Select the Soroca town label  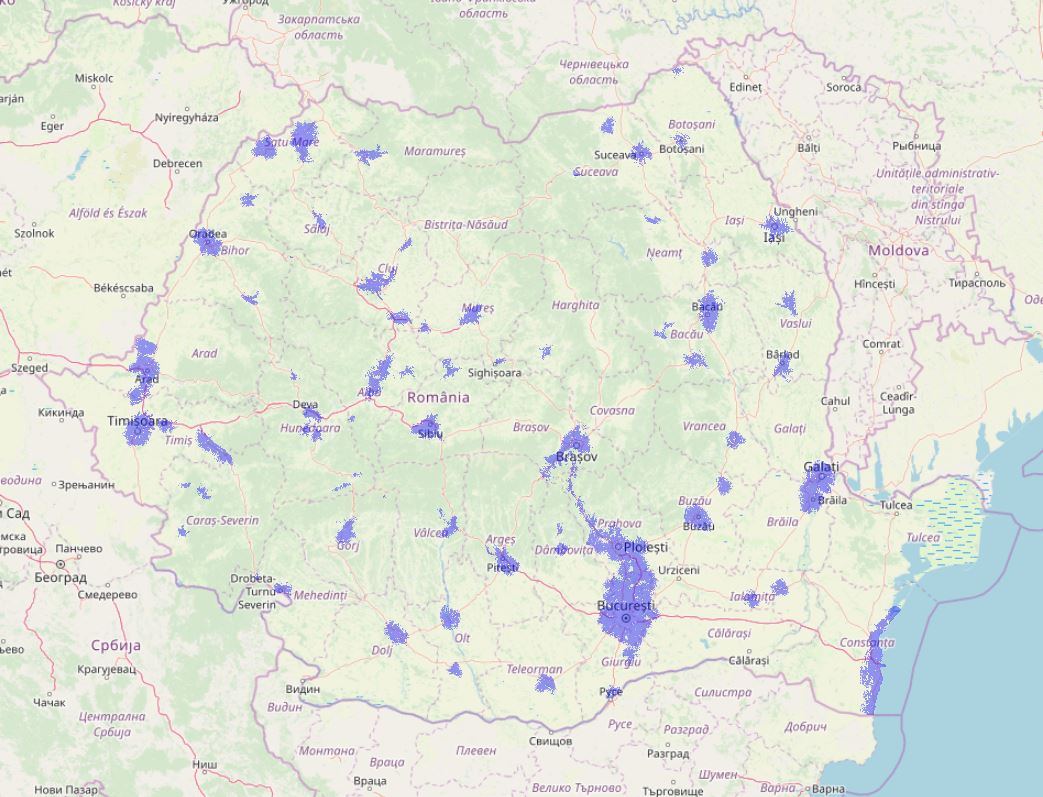click(843, 87)
